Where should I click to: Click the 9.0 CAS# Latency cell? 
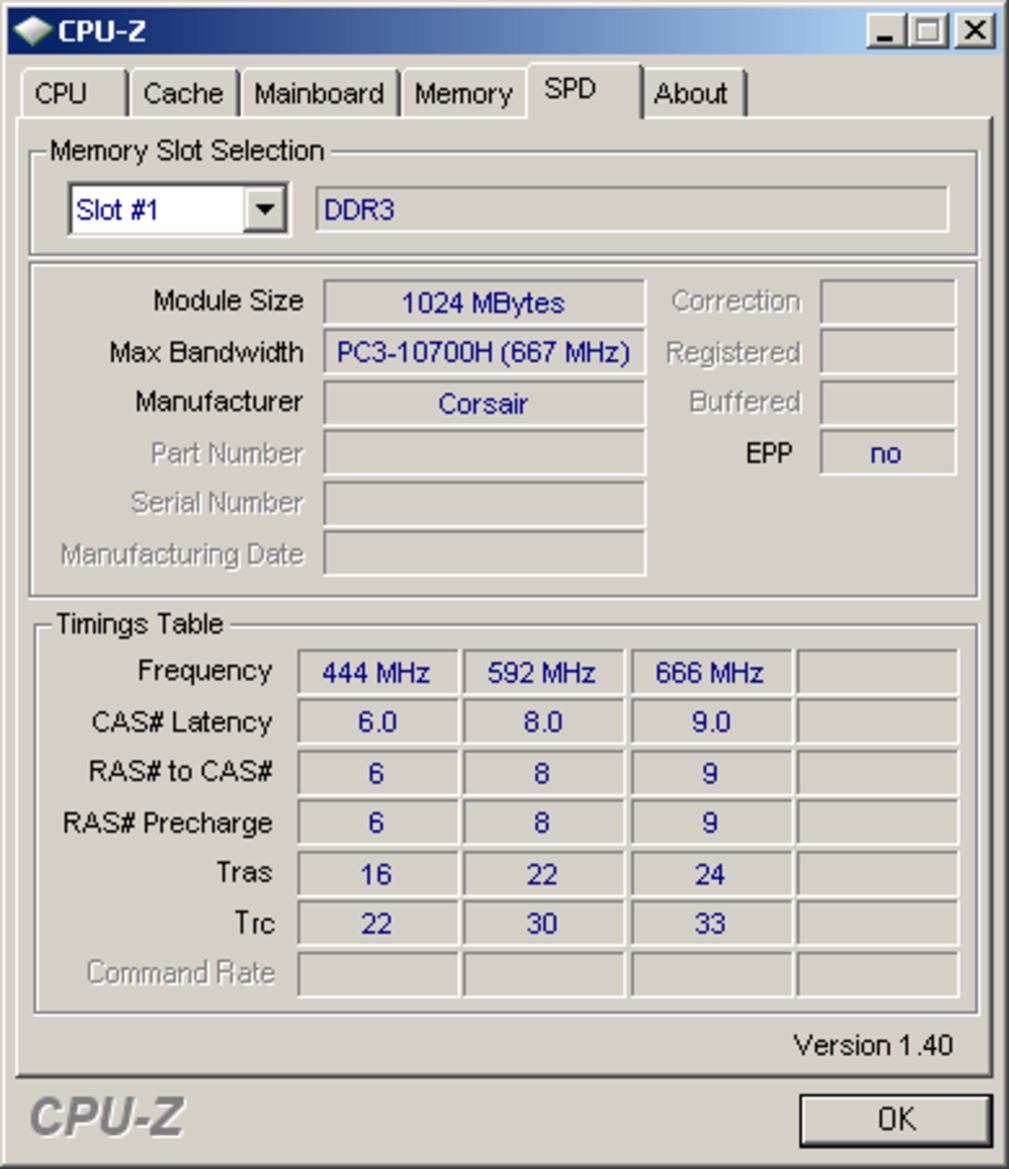click(x=710, y=722)
